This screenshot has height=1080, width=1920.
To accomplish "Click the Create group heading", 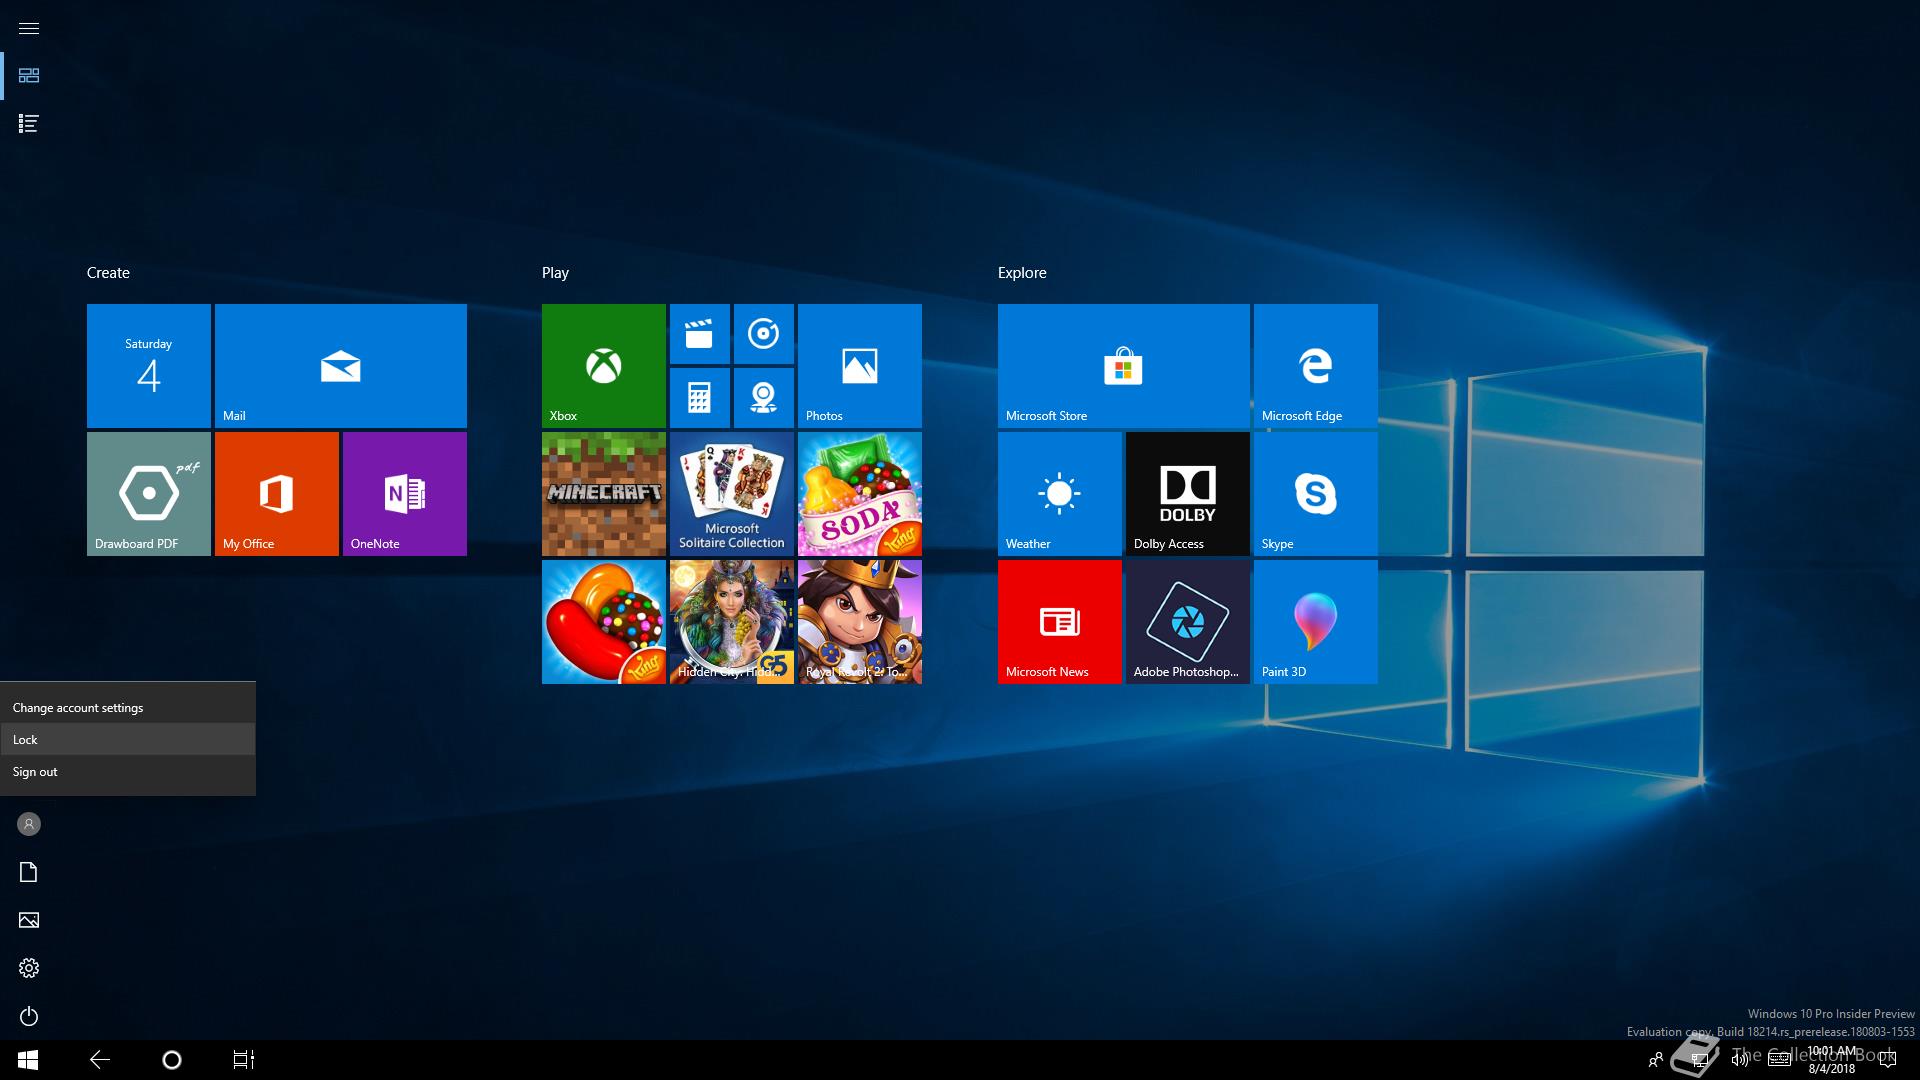I will tap(108, 273).
